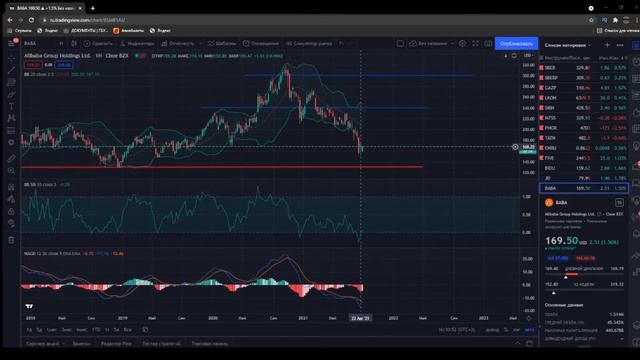Expand the 'Скринер акций' dropdown arrow
This screenshot has width=640, height=360.
point(63,344)
